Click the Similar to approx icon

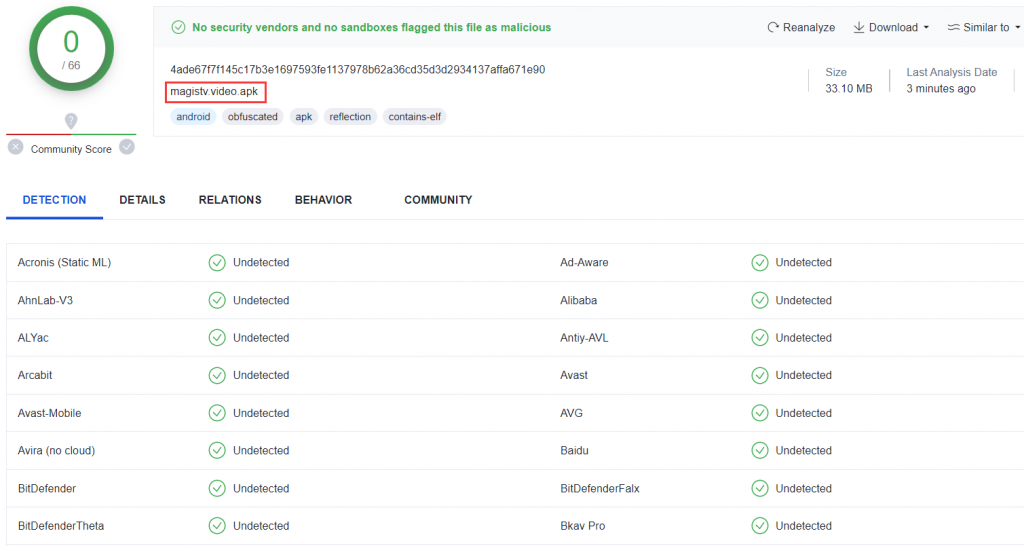pyautogui.click(x=953, y=27)
